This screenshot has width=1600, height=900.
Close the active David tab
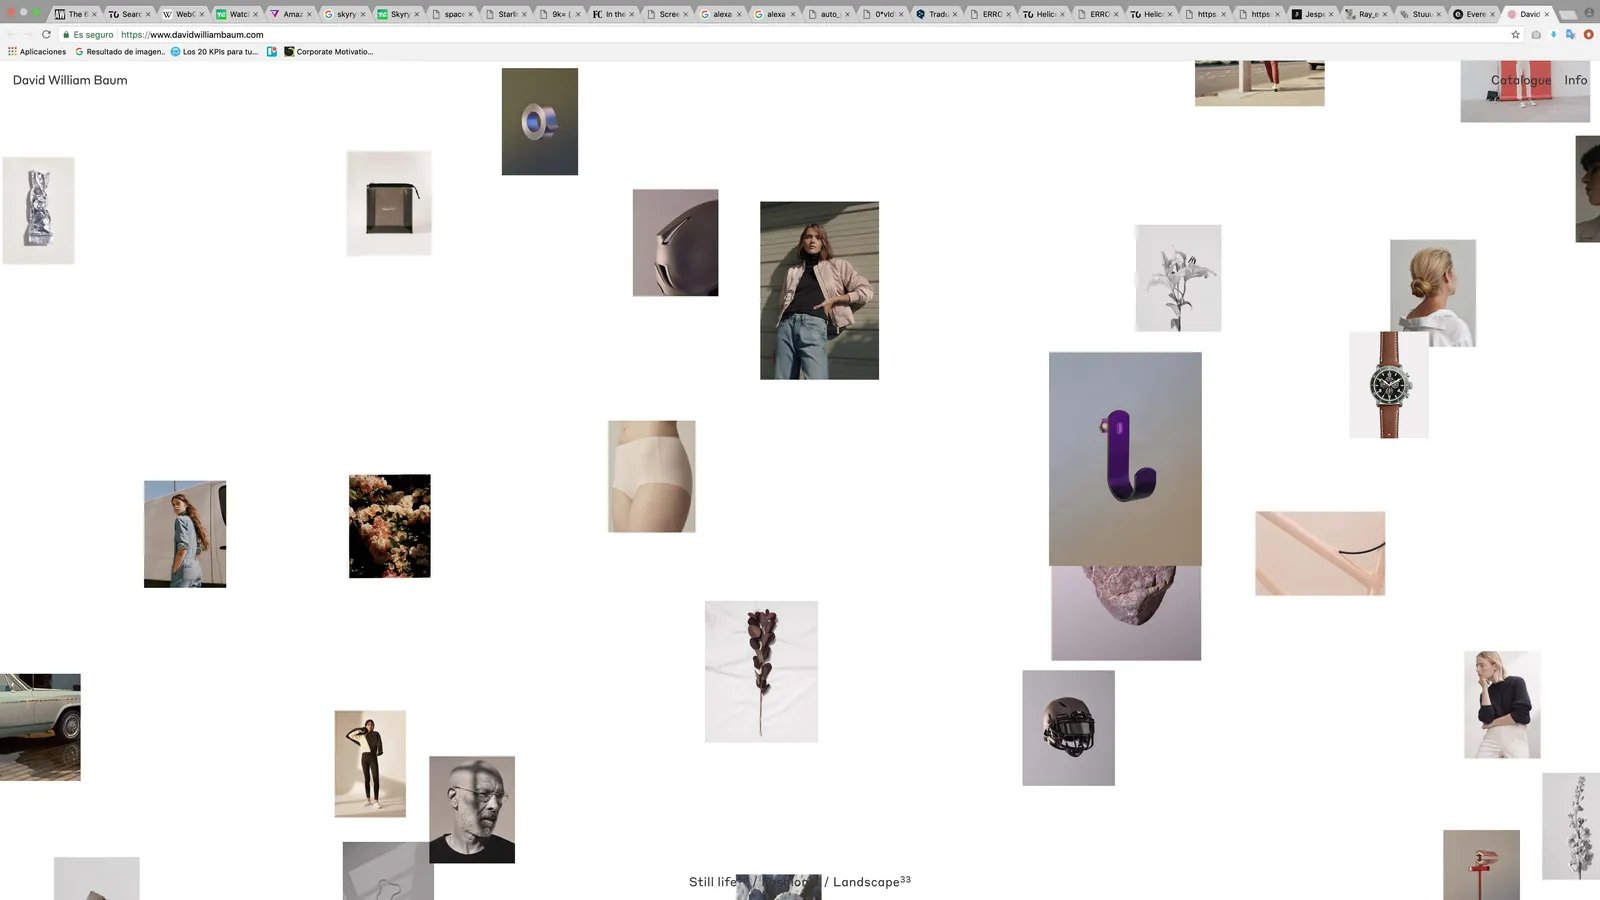click(x=1546, y=14)
